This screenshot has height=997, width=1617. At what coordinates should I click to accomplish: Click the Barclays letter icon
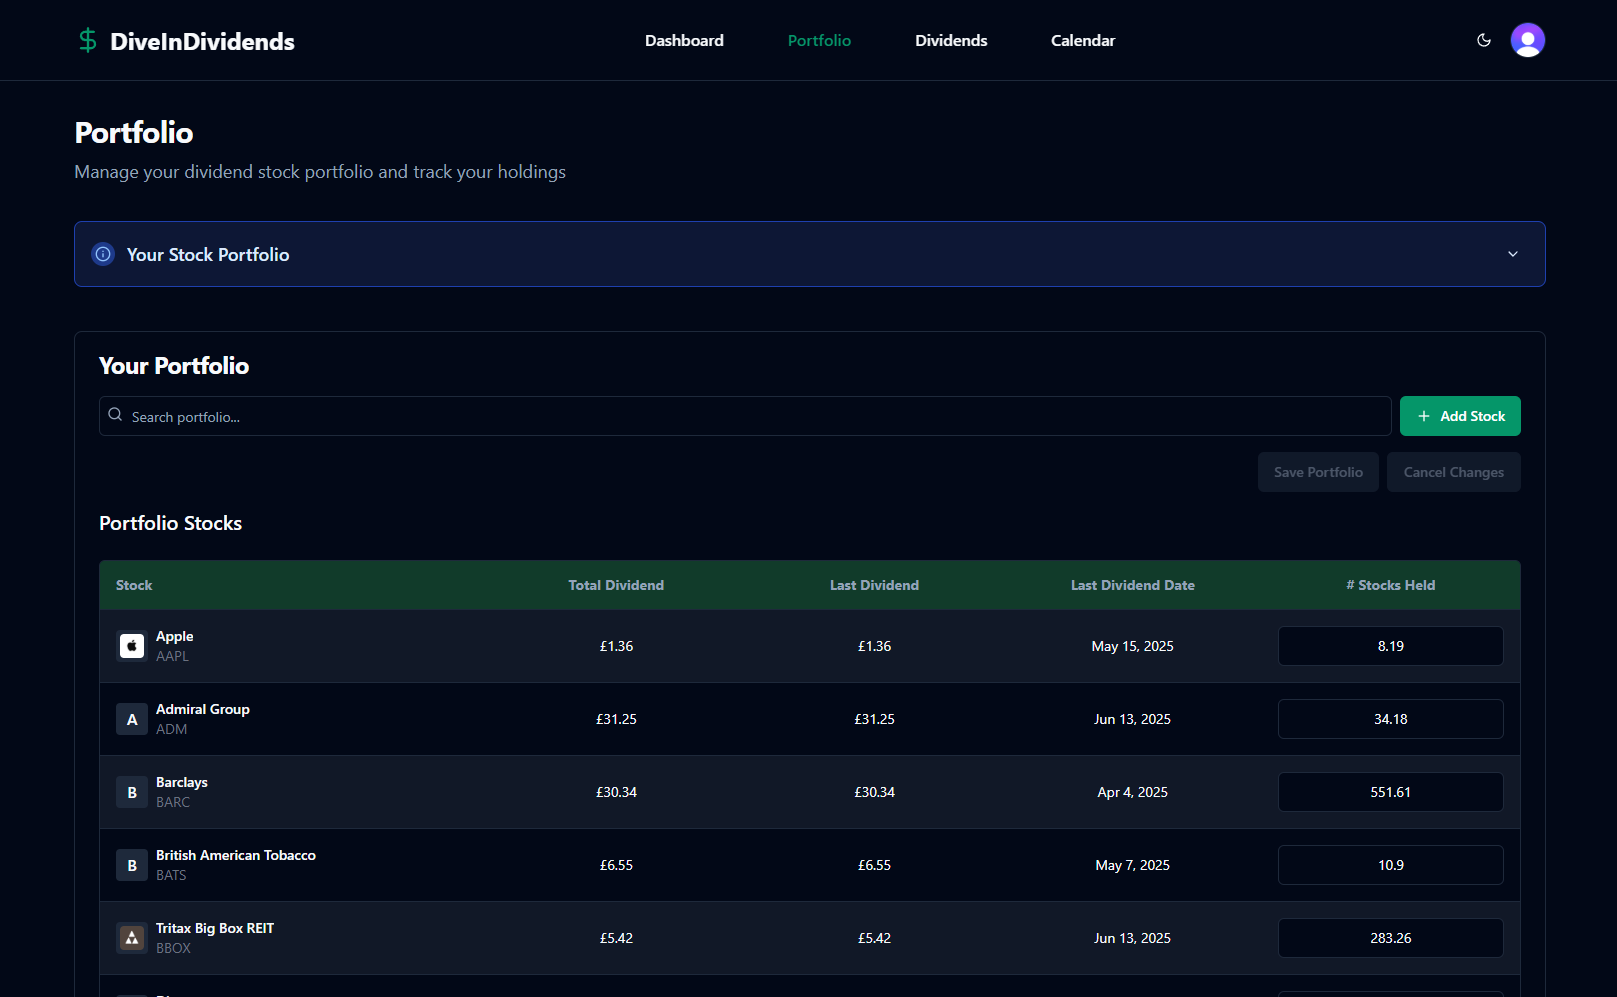132,792
